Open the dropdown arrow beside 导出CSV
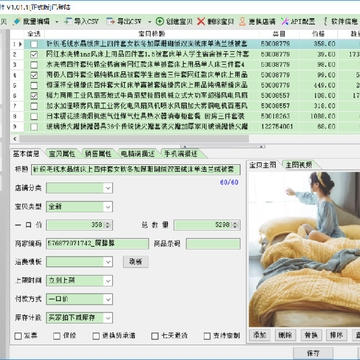Viewport: 360px width, 360px height. 149,22
